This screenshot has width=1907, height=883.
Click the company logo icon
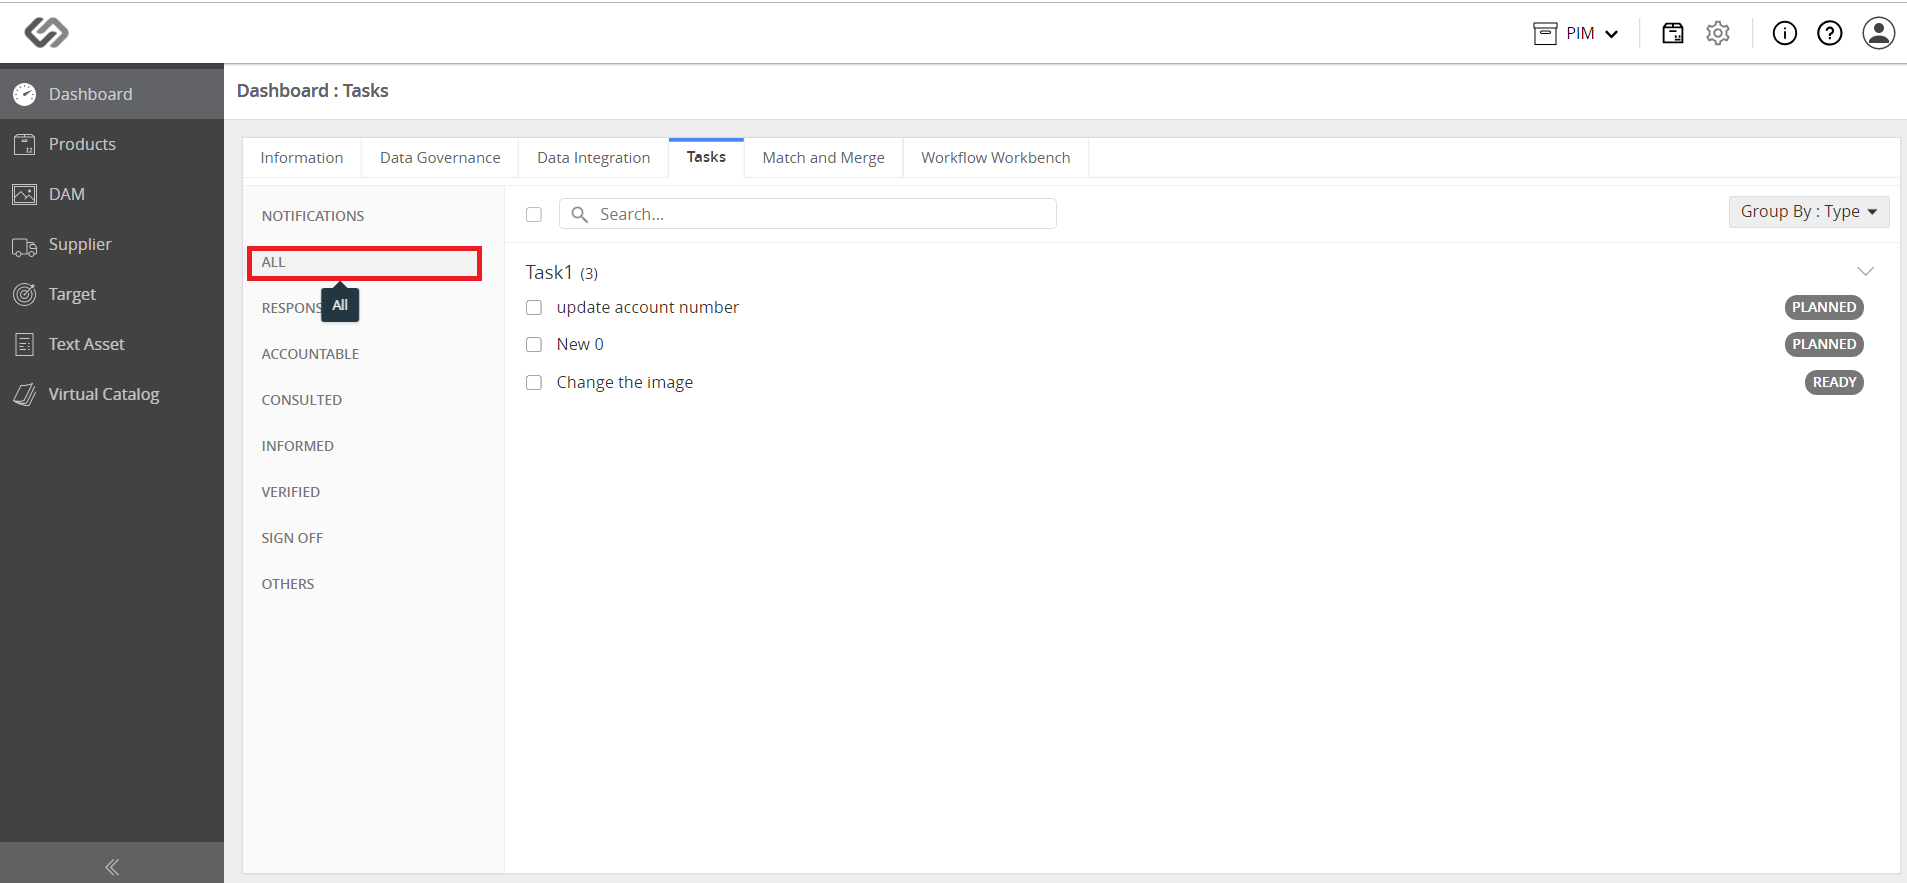coord(46,33)
